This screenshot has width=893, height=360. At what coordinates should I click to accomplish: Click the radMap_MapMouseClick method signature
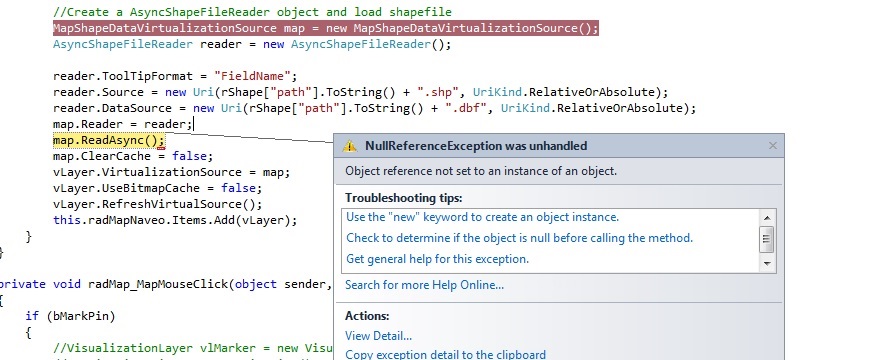point(166,284)
